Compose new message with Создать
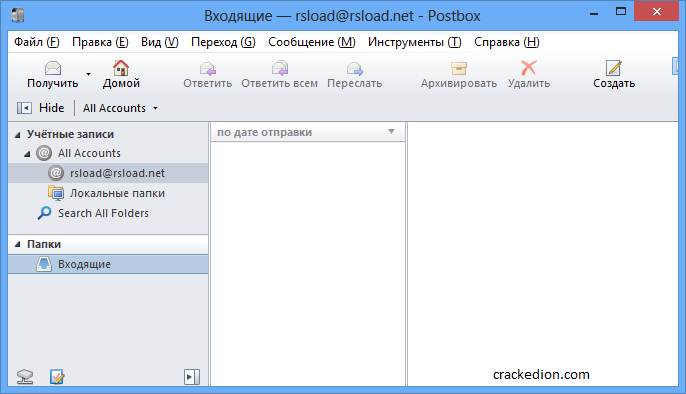Viewport: 686px width, 394px height. point(614,74)
